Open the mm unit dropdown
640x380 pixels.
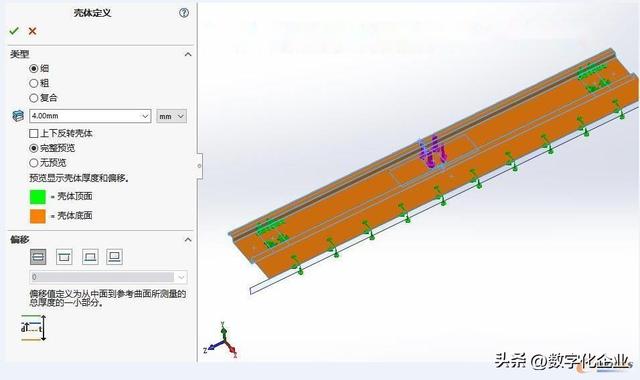tap(171, 116)
